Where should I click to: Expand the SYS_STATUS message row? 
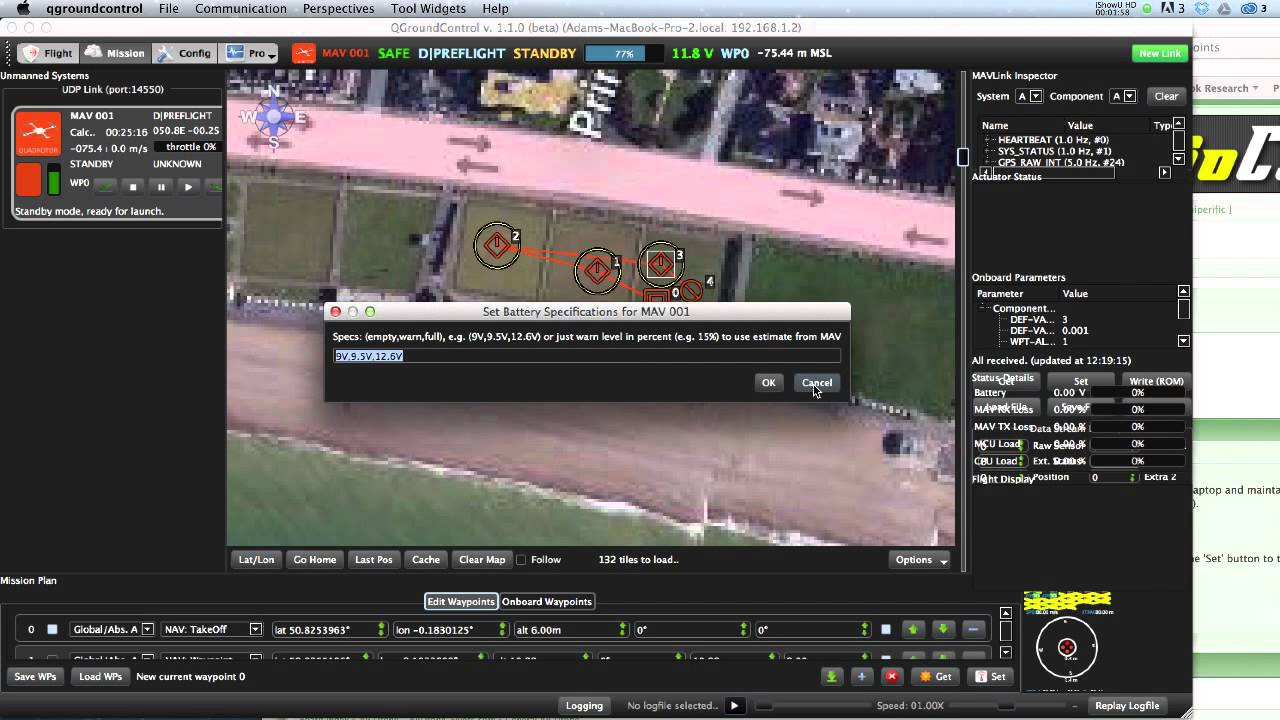(1054, 151)
